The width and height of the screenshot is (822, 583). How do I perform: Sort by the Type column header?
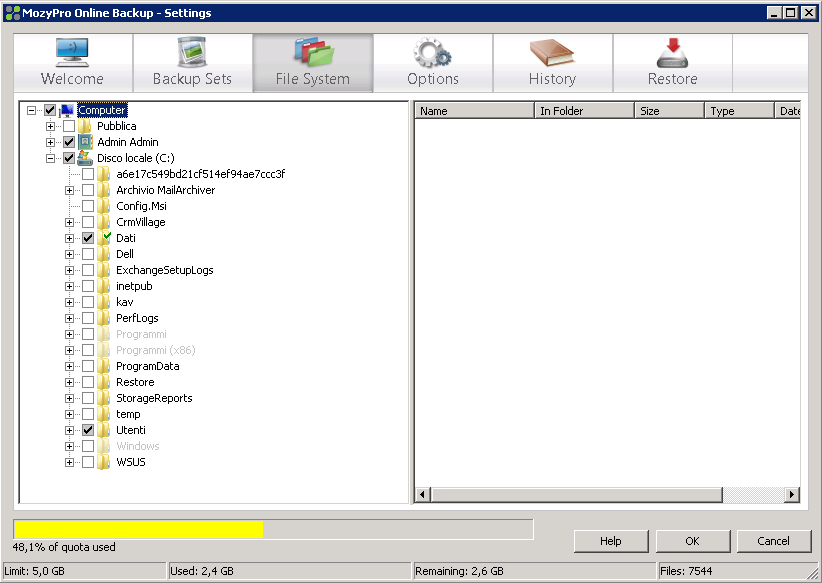pos(739,111)
